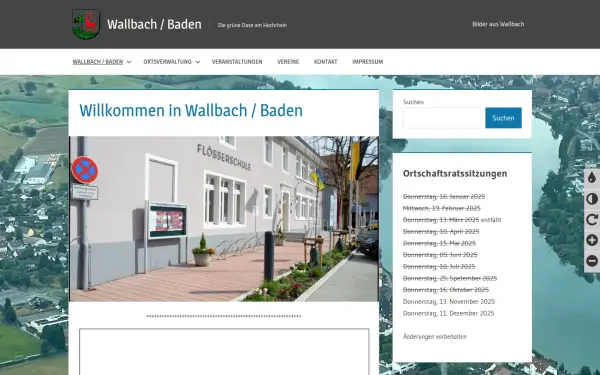Click the text Donnerstag, 16. Oktober 2025
Viewport: 600px width, 375px height.
[446, 290]
